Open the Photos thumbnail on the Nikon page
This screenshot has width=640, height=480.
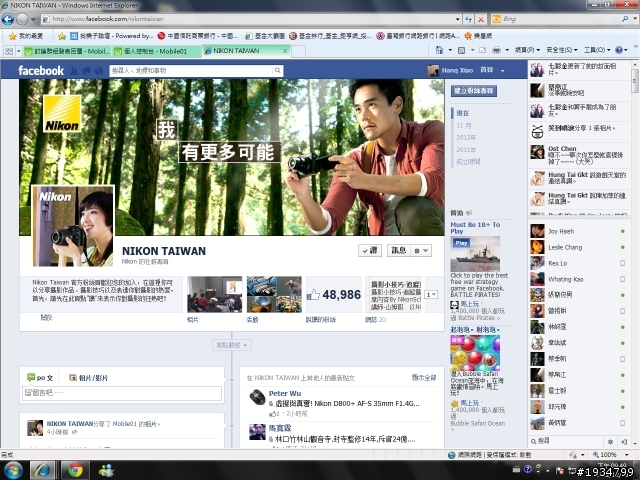(x=215, y=294)
